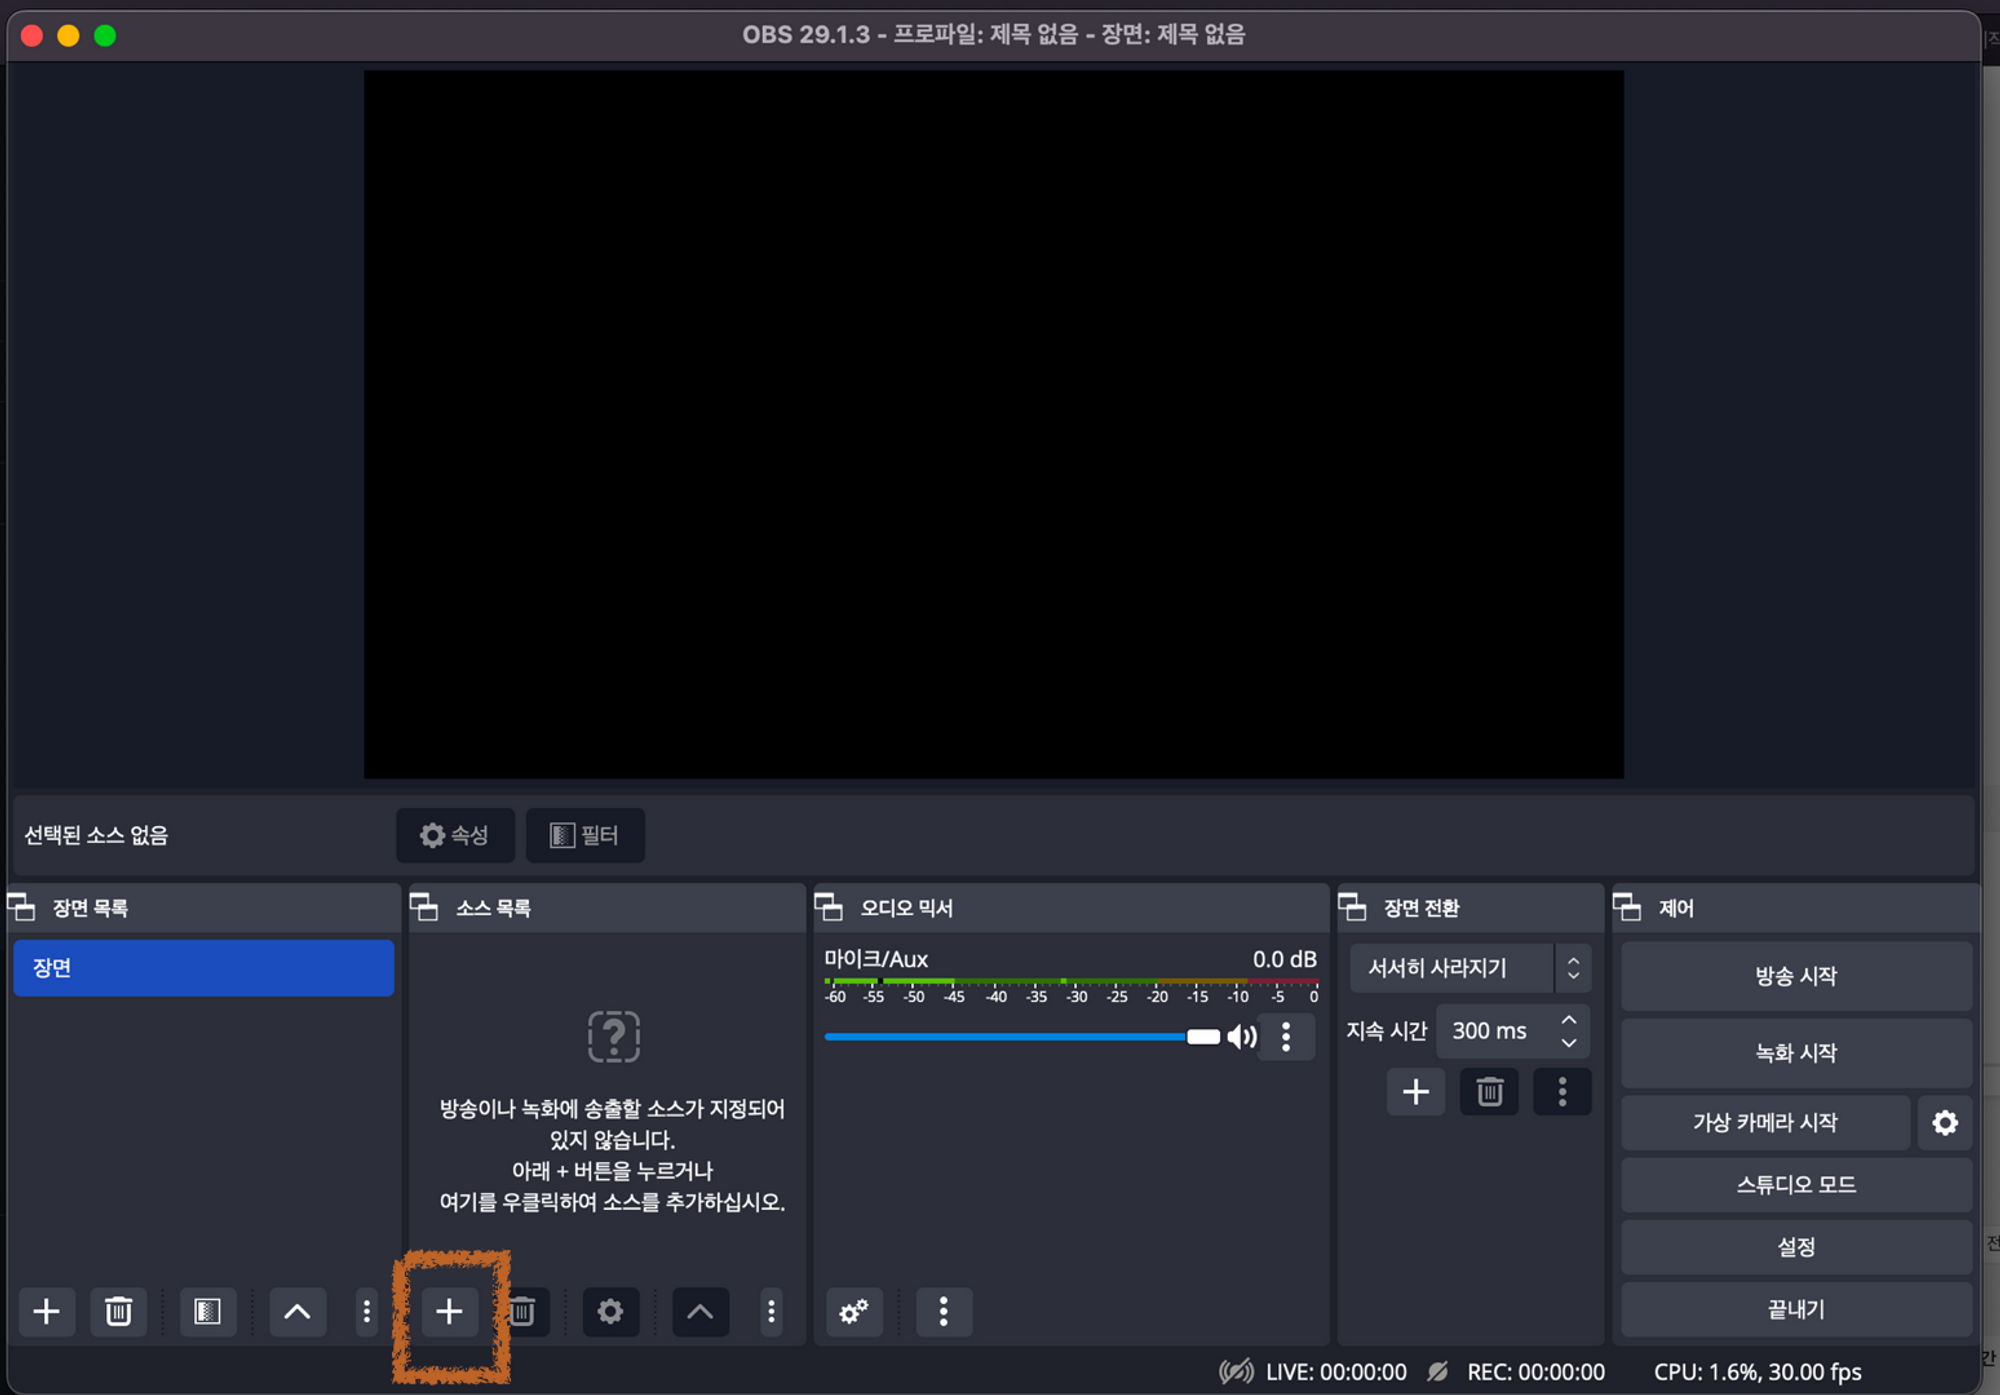Open advanced audio properties gears icon

[853, 1311]
